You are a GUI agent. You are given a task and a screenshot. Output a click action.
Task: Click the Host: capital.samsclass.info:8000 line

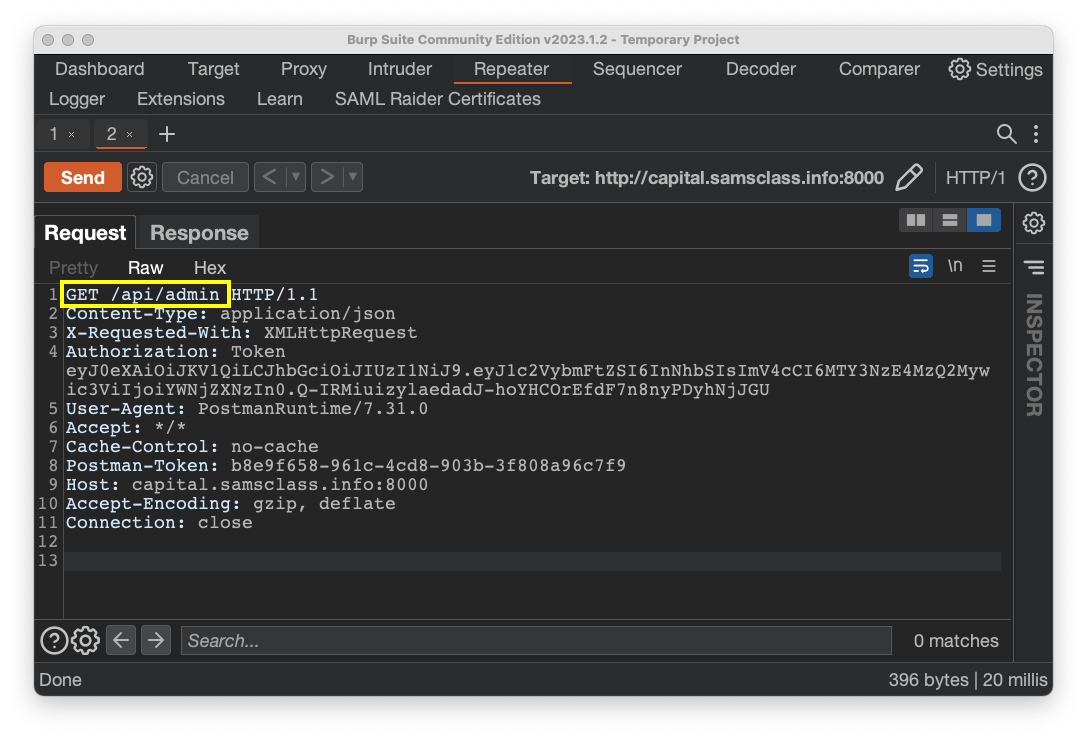pyautogui.click(x=247, y=484)
